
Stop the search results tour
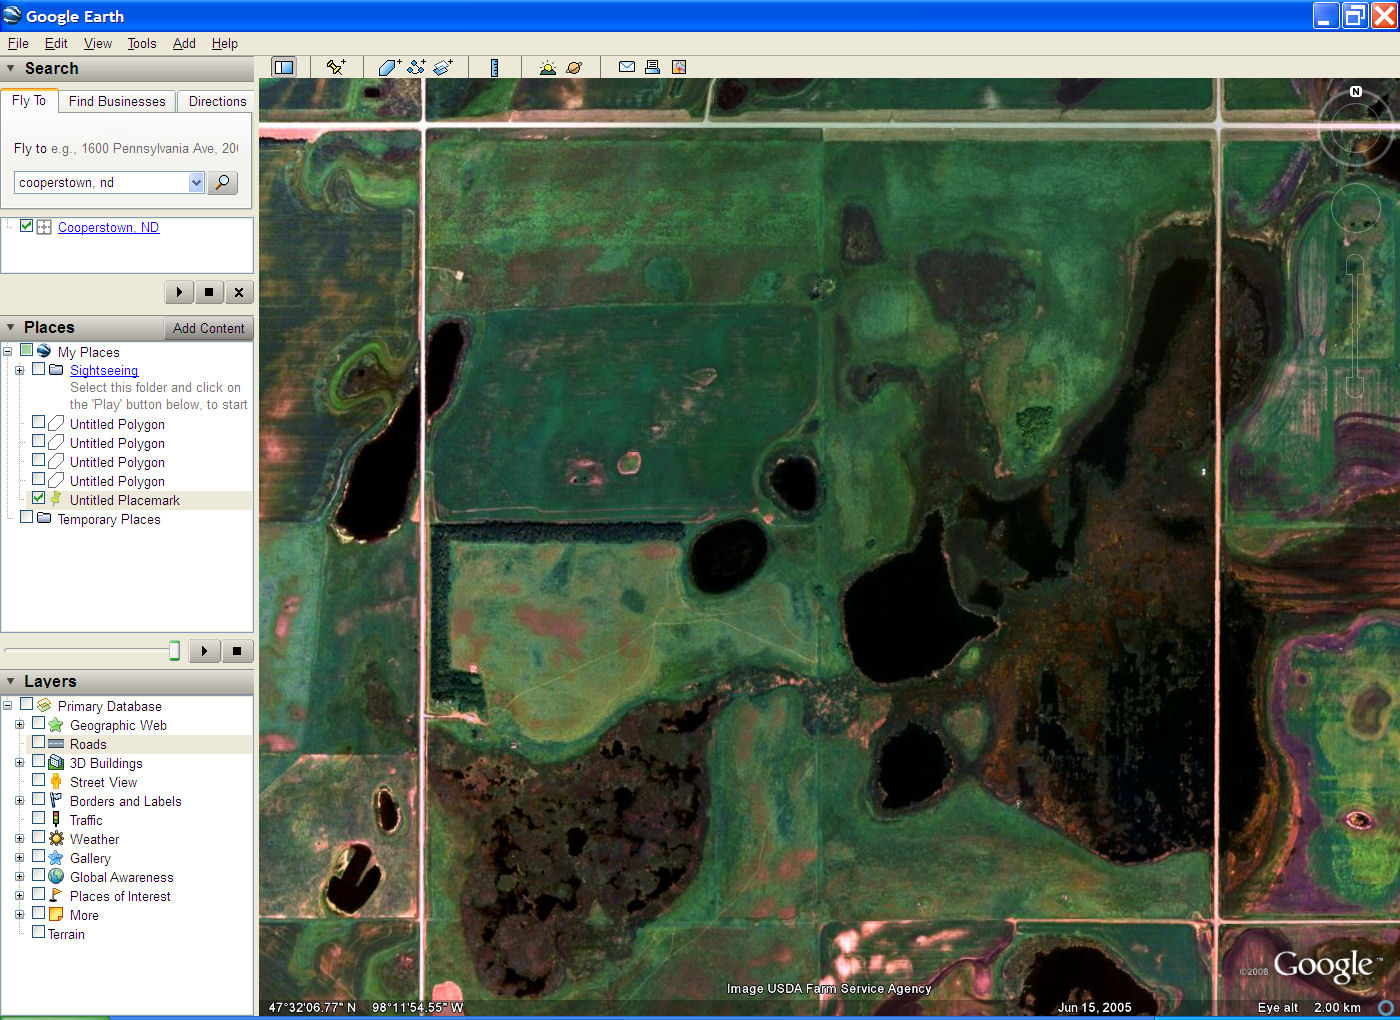point(209,292)
